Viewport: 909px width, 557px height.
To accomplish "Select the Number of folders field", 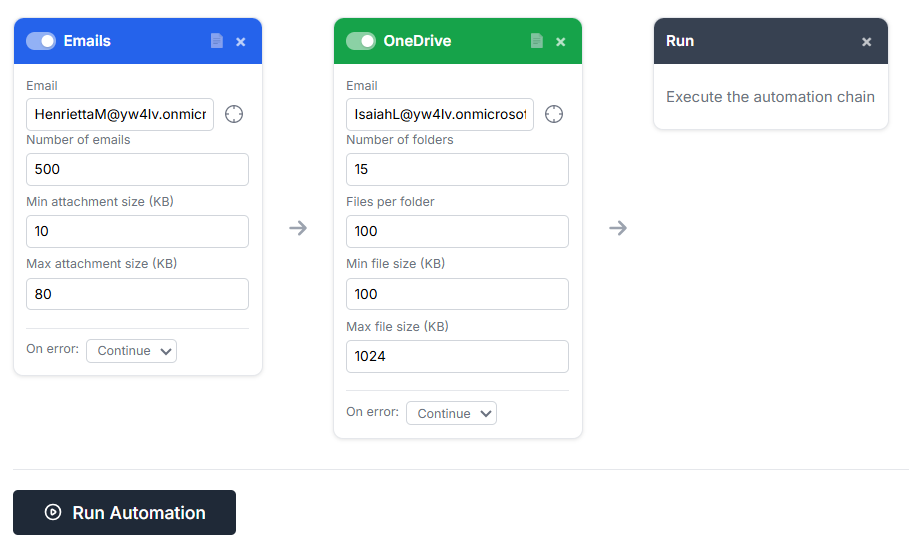I will click(x=457, y=170).
